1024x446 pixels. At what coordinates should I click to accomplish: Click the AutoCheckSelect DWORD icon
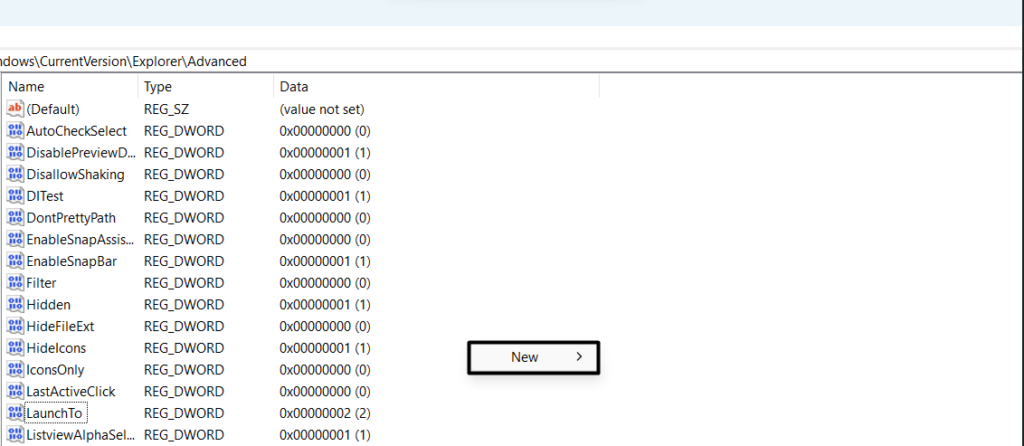[14, 131]
